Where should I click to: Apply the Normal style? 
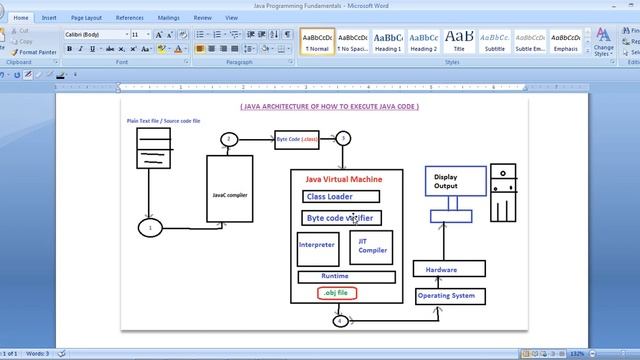[317, 41]
